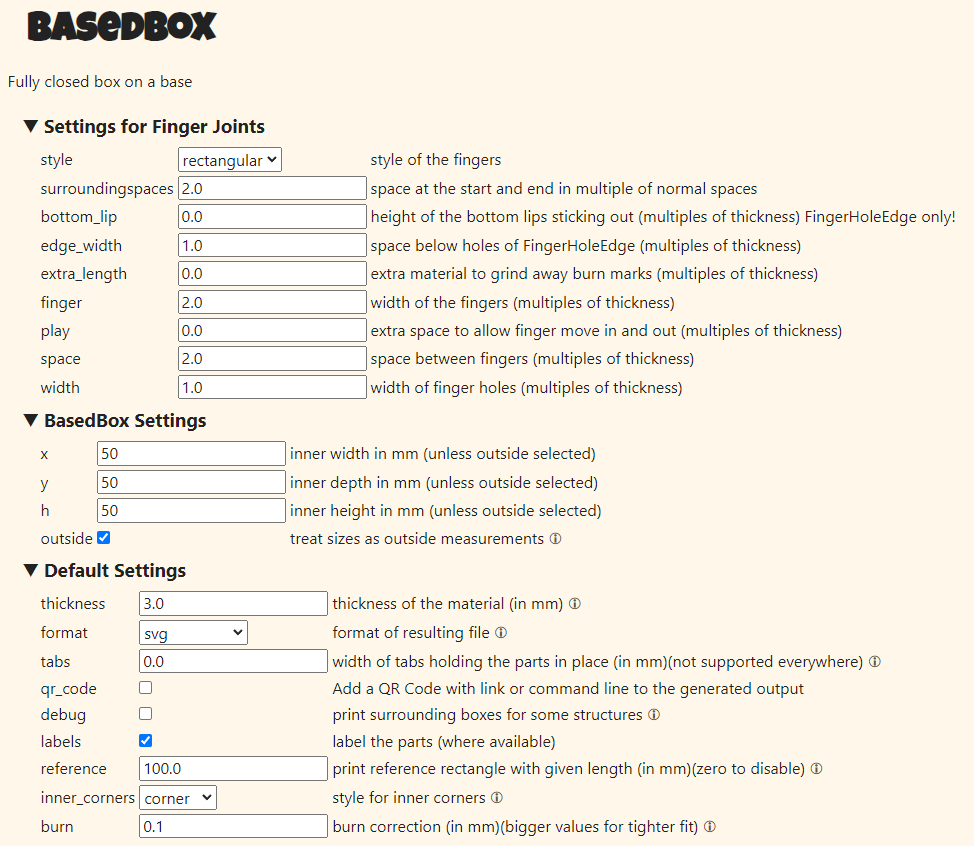Open info icon beside reference description
The image size is (974, 846).
pos(816,768)
